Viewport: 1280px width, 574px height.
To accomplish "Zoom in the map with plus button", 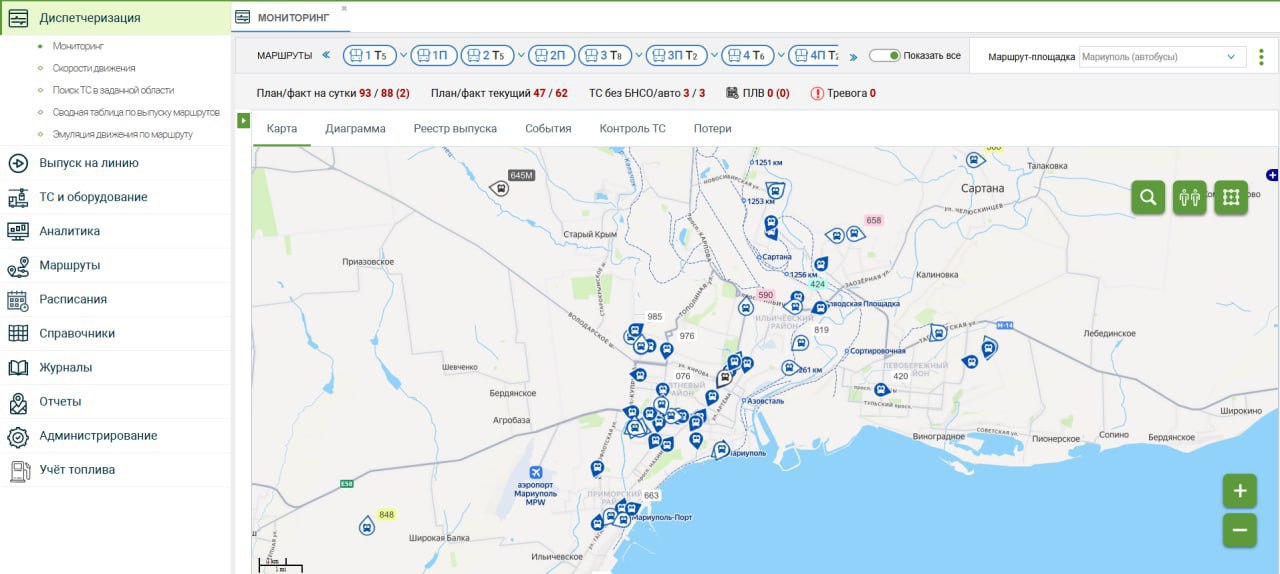I will (x=1239, y=491).
